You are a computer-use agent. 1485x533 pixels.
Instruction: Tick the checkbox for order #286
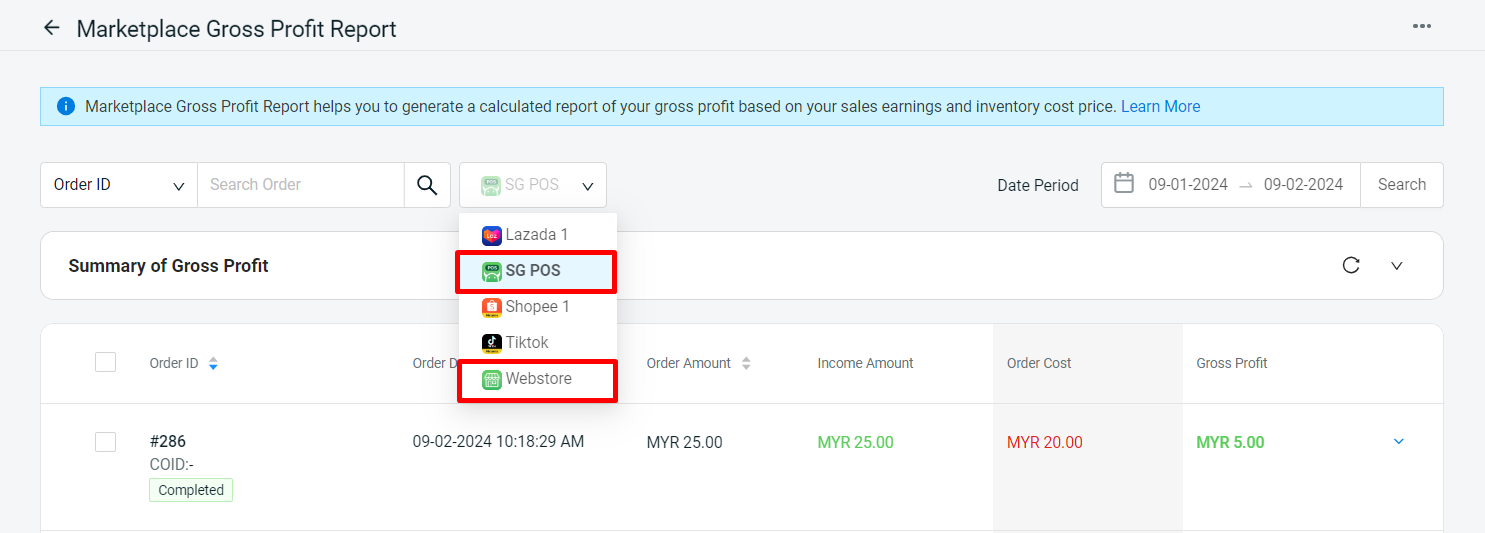click(105, 442)
